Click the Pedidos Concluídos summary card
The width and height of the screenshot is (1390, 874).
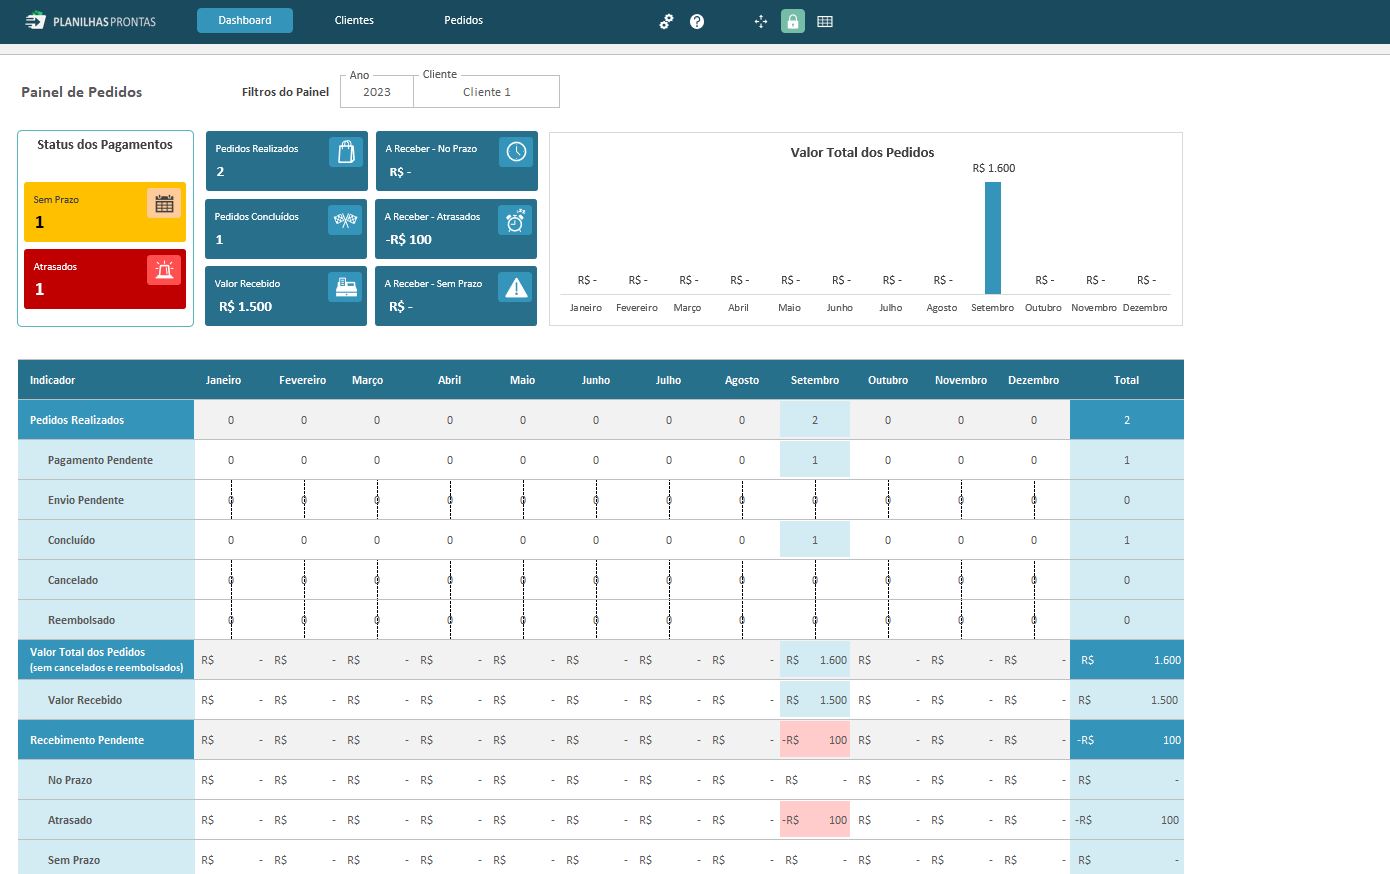pyautogui.click(x=286, y=229)
